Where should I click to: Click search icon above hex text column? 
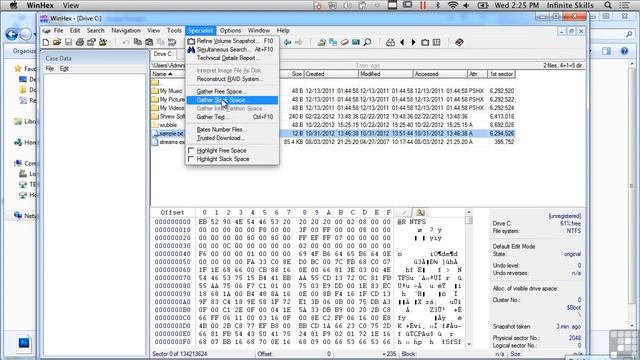point(420,212)
